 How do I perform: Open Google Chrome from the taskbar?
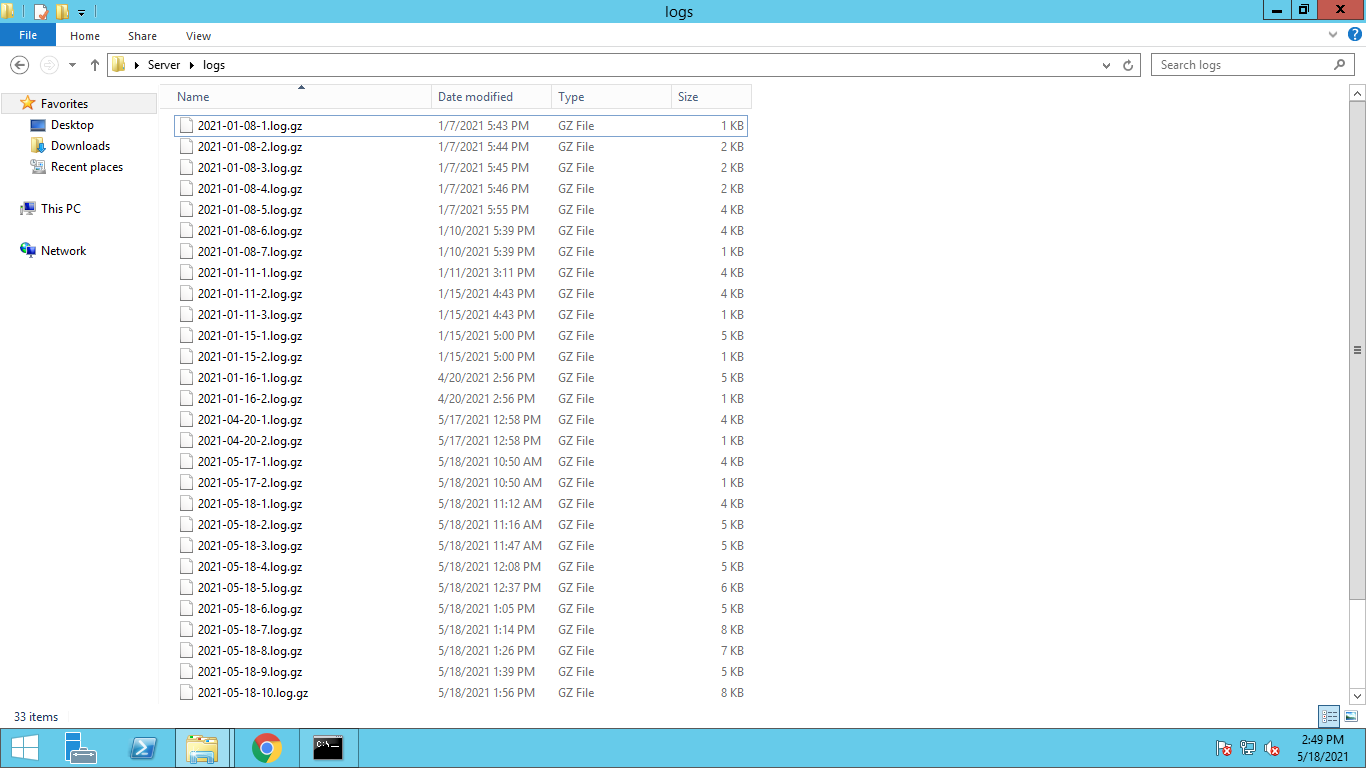coord(266,748)
